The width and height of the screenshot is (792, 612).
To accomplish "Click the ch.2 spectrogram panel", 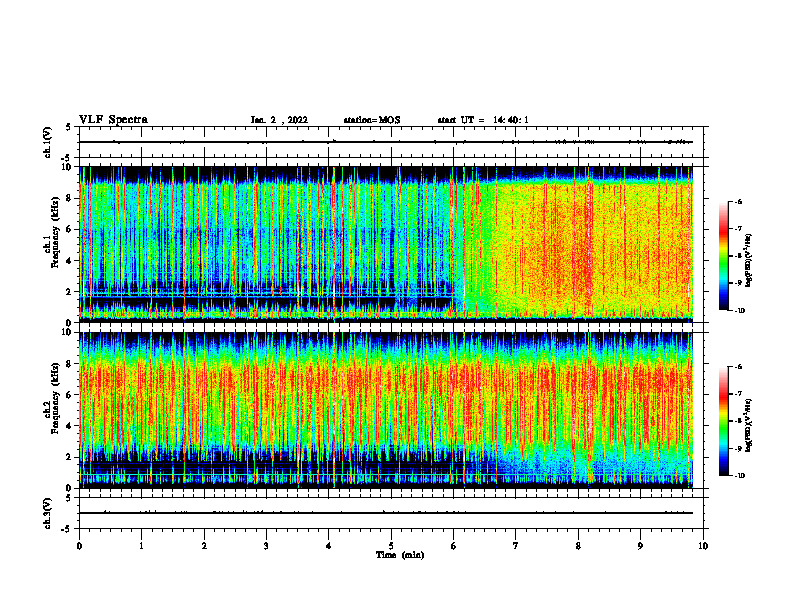I will [391, 410].
